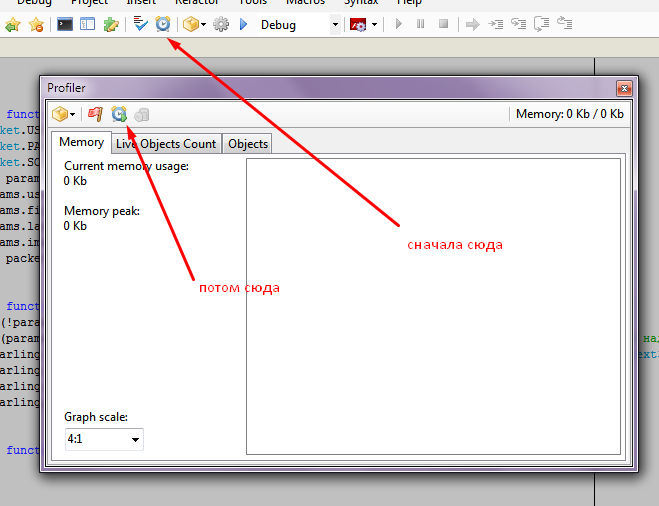The height and width of the screenshot is (506, 659).
Task: Open the command prompt toolbar icon
Action: coord(65,24)
